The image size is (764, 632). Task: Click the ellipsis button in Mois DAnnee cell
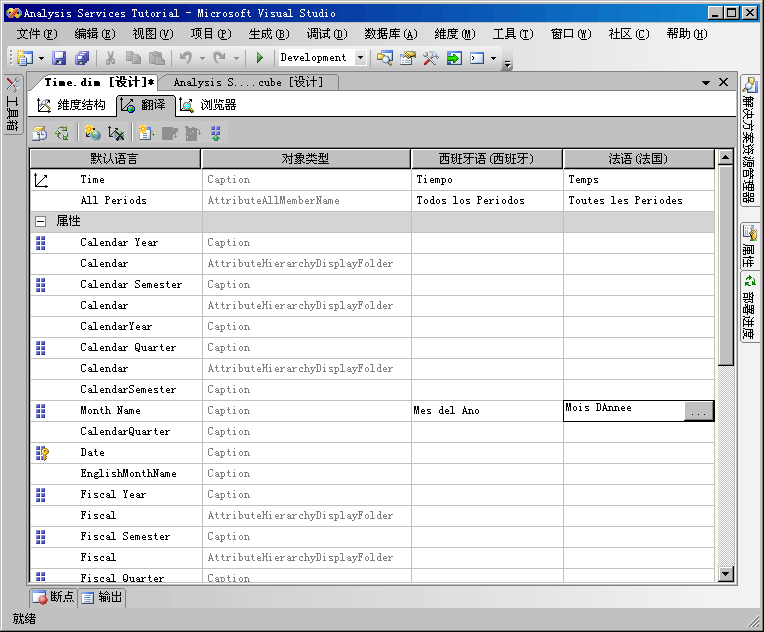point(699,411)
